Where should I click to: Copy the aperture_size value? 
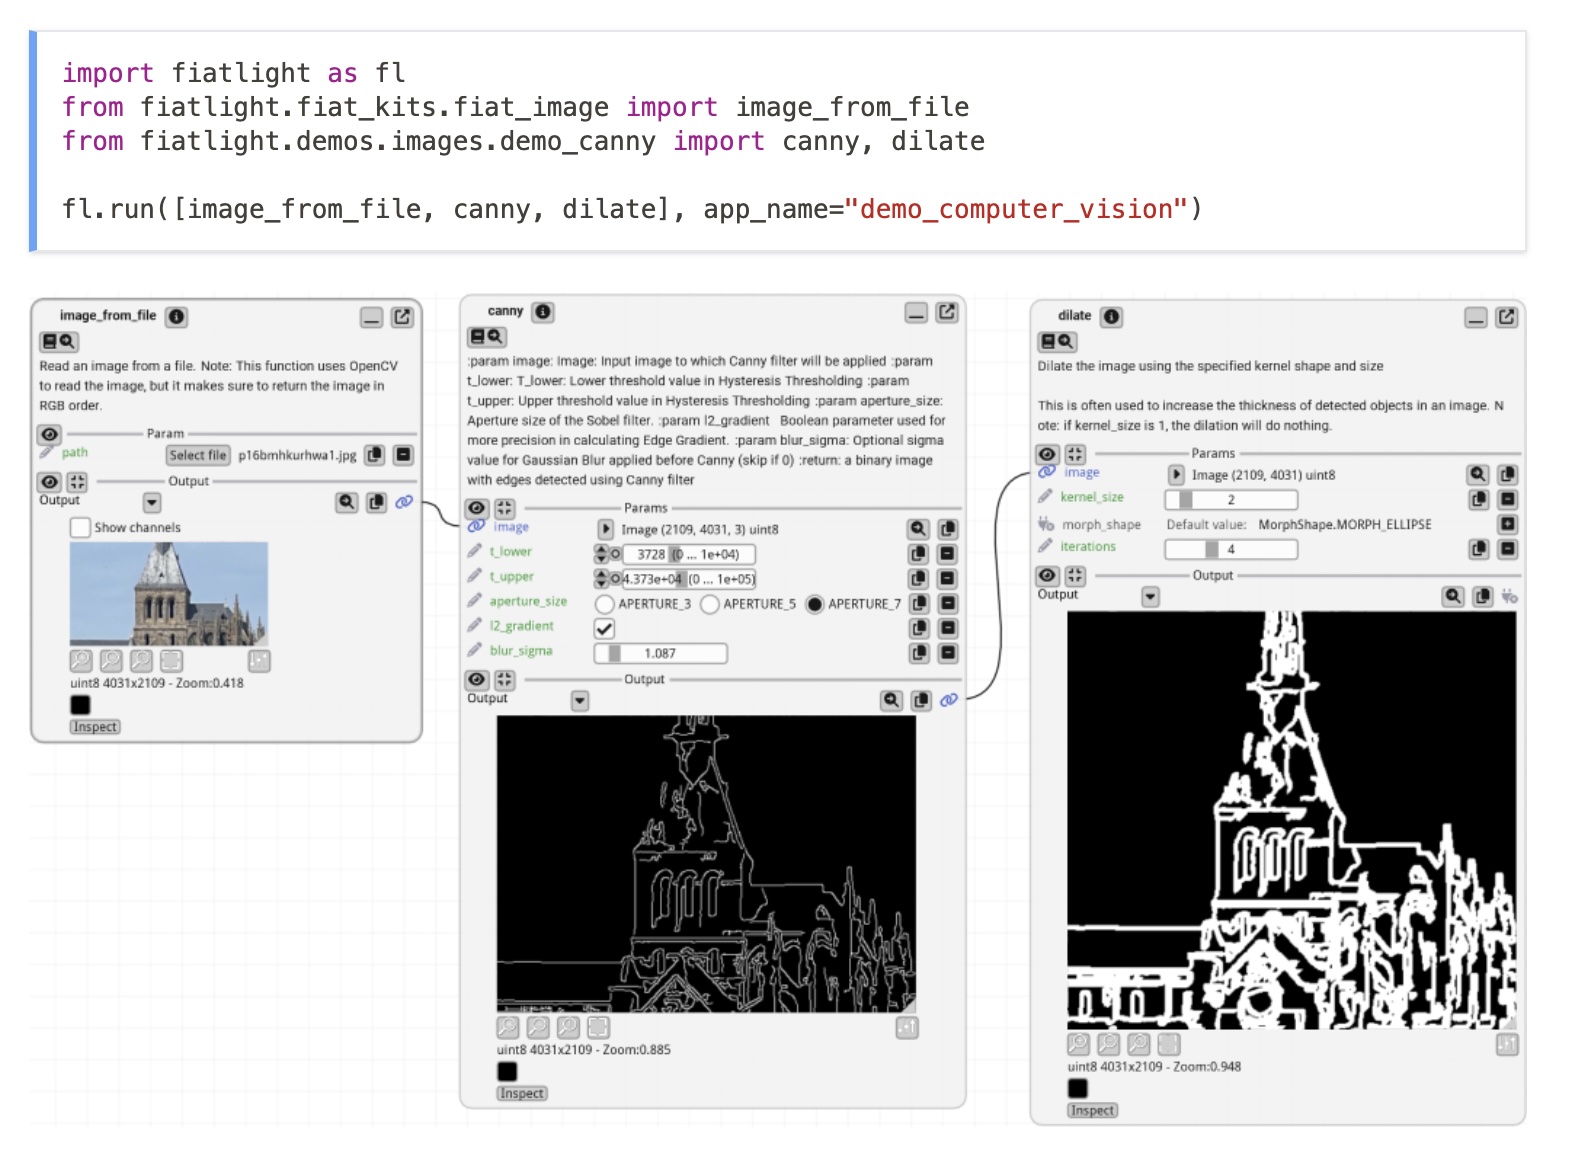[919, 604]
